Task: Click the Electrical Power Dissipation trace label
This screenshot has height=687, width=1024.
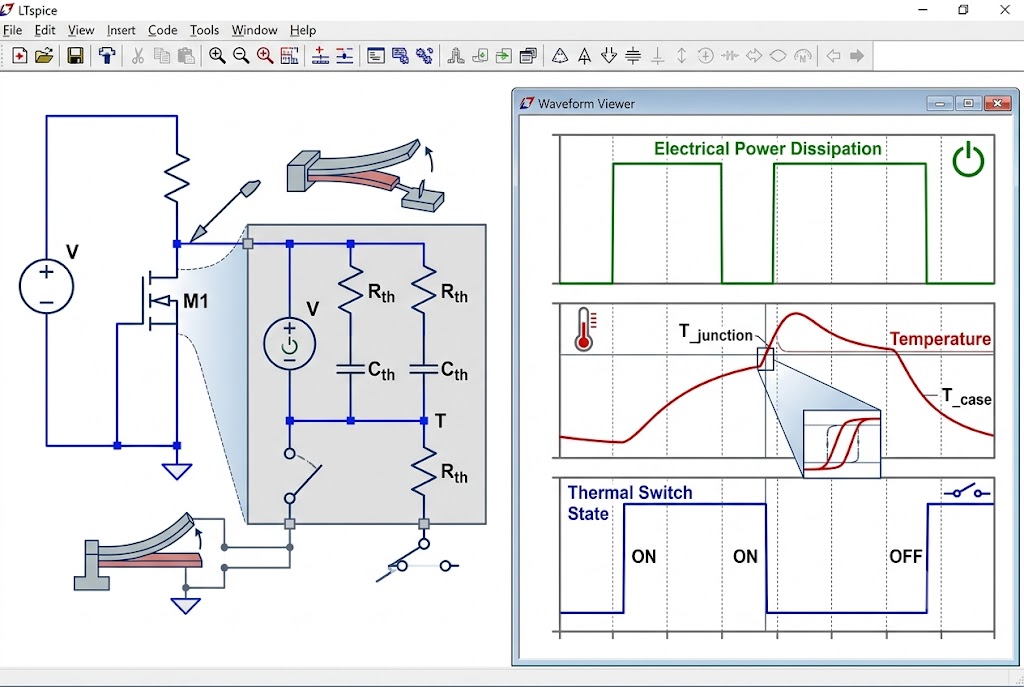Action: 767,149
